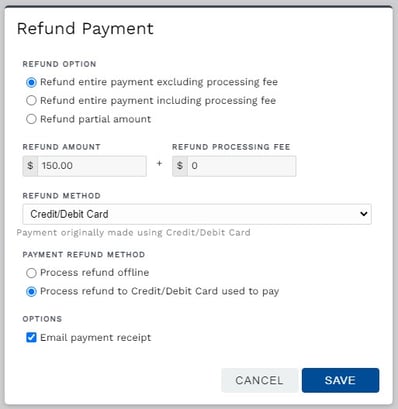Viewport: 398px width, 409px height.
Task: Click the Refund Processing Fee field
Action: click(241, 166)
